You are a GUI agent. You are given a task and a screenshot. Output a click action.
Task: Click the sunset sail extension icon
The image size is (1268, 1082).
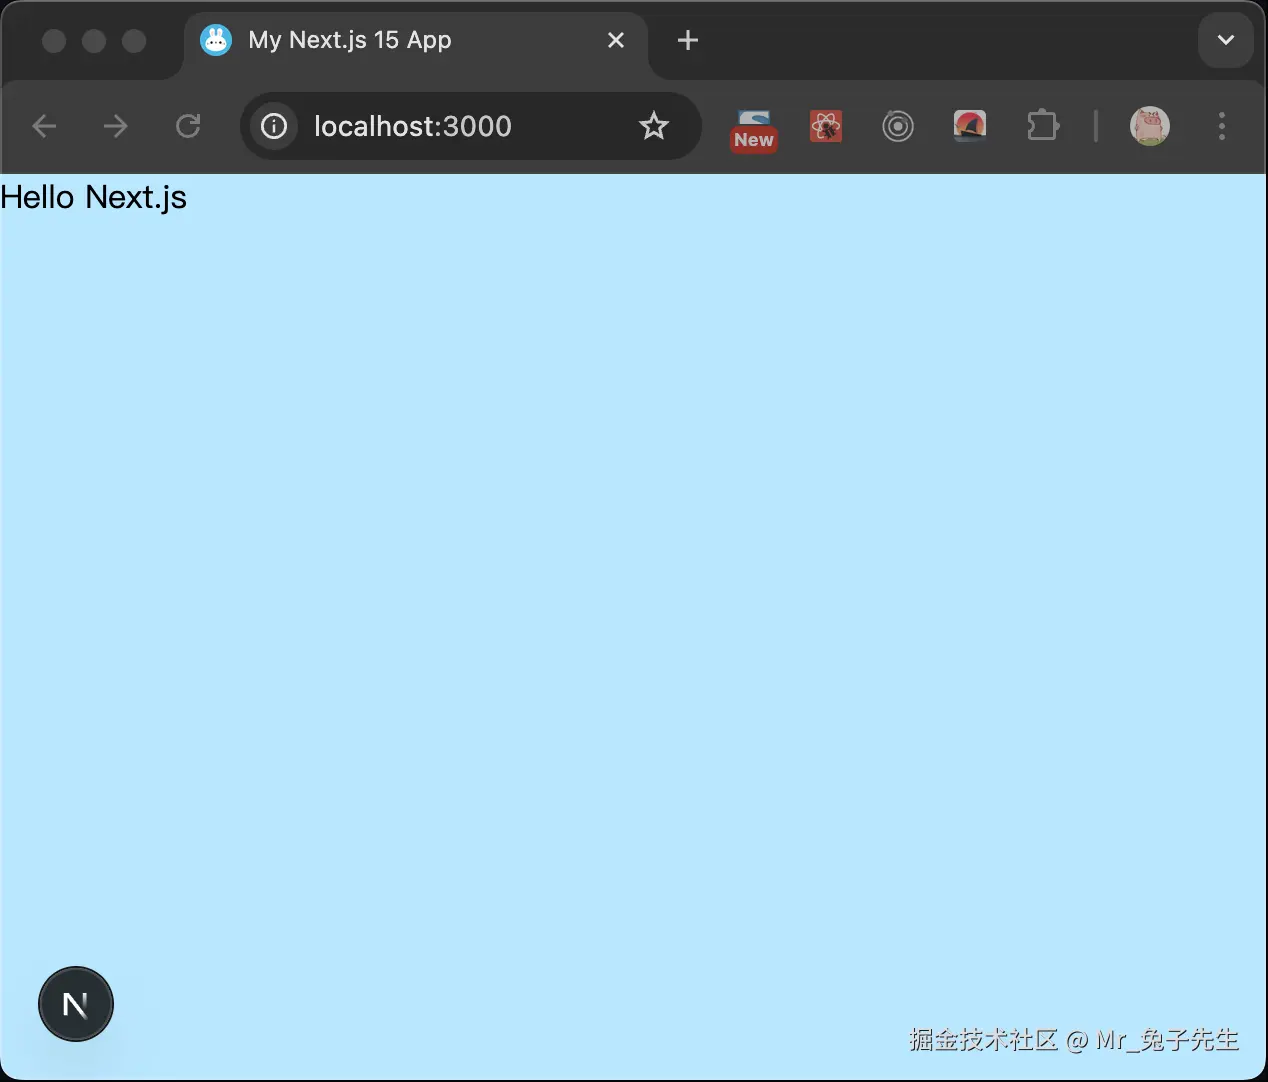click(x=969, y=126)
